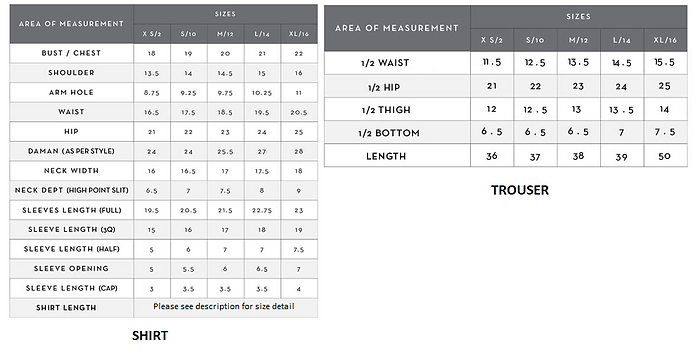Select the 1/2 WAIST row label
This screenshot has height=361, width=698.
click(385, 63)
